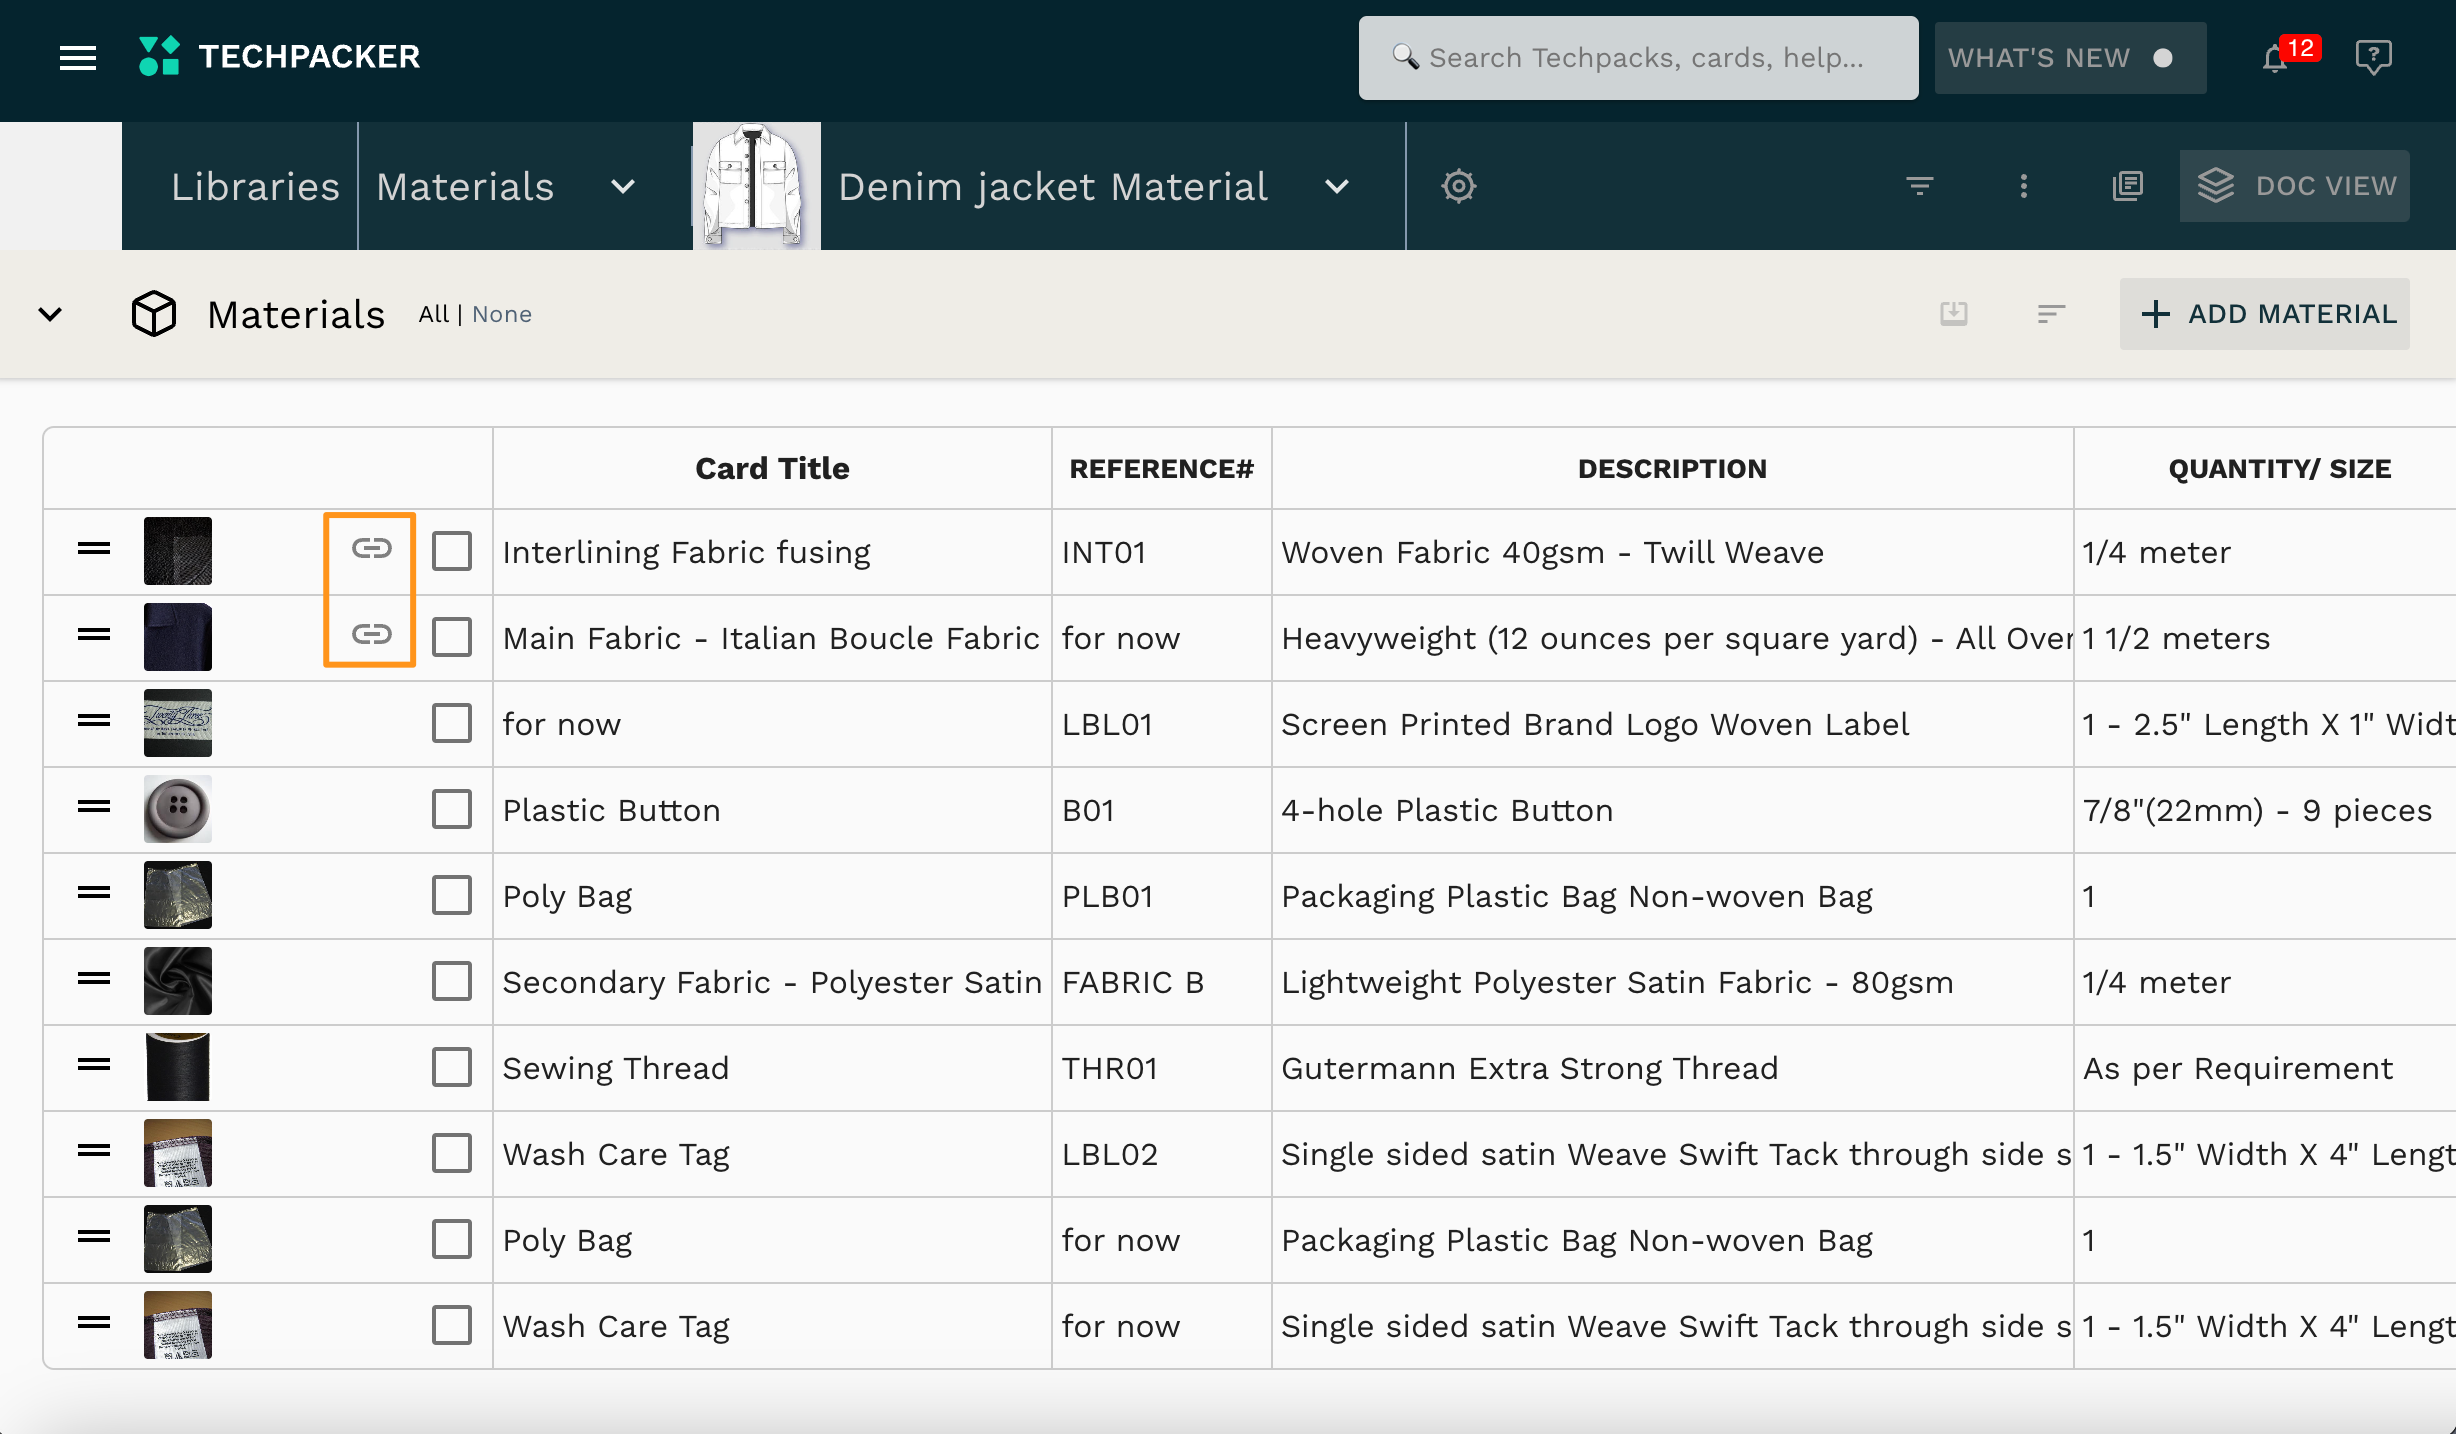Open the help chat icon
This screenshot has width=2456, height=1434.
2373,57
